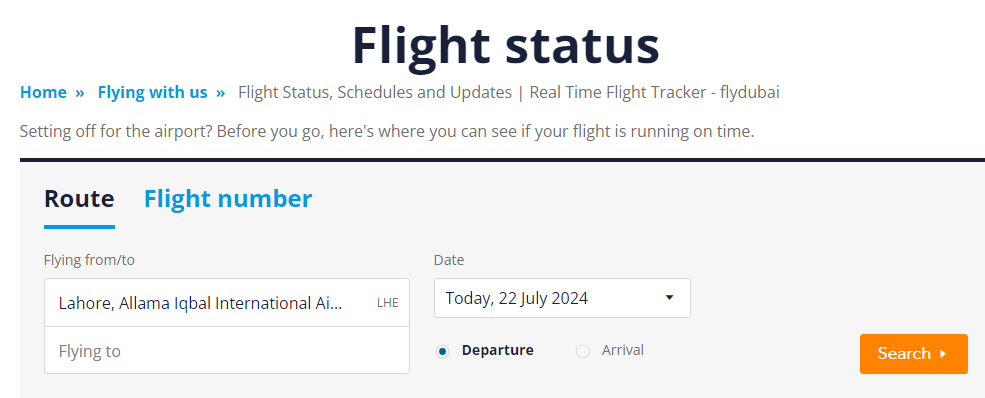Go to the Home breadcrumb link
985x398 pixels.
[43, 92]
